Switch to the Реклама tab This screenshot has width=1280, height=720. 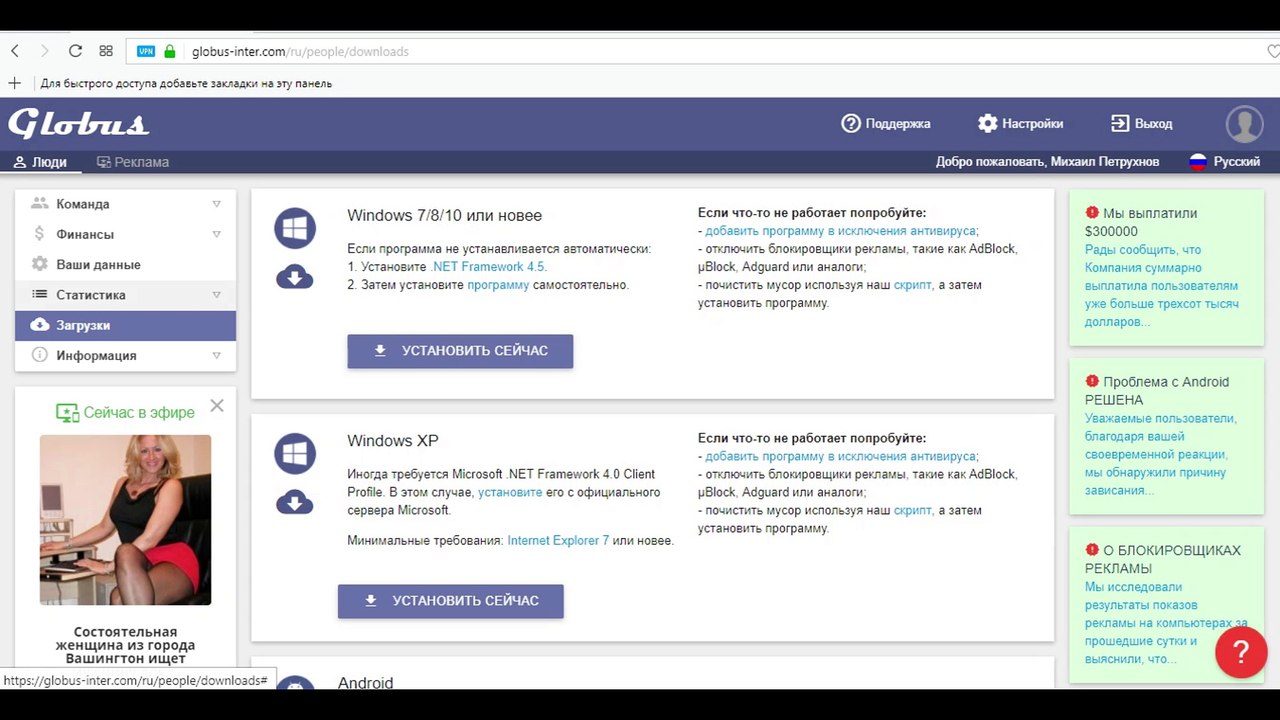tap(133, 162)
